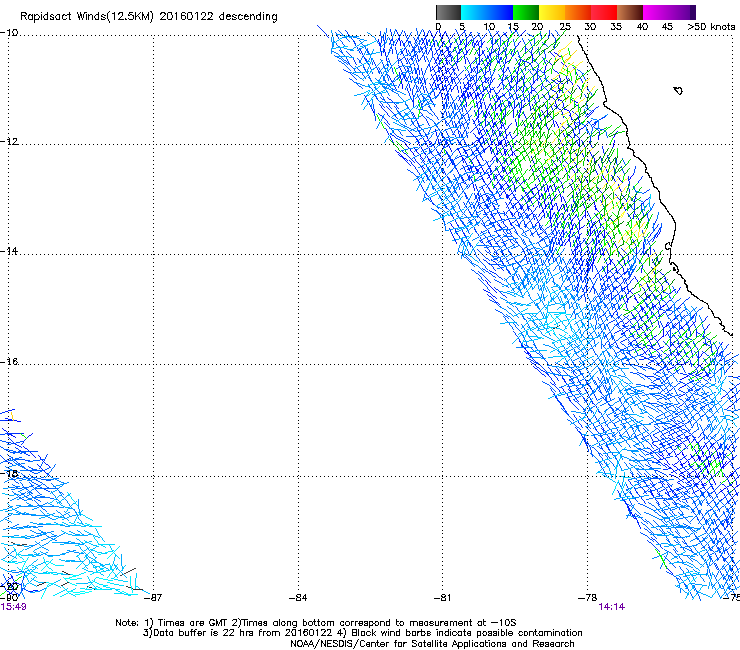Image resolution: width=740 pixels, height=650 pixels.
Task: Click the gray 0-5 knots color swatch
Action: coord(448,12)
